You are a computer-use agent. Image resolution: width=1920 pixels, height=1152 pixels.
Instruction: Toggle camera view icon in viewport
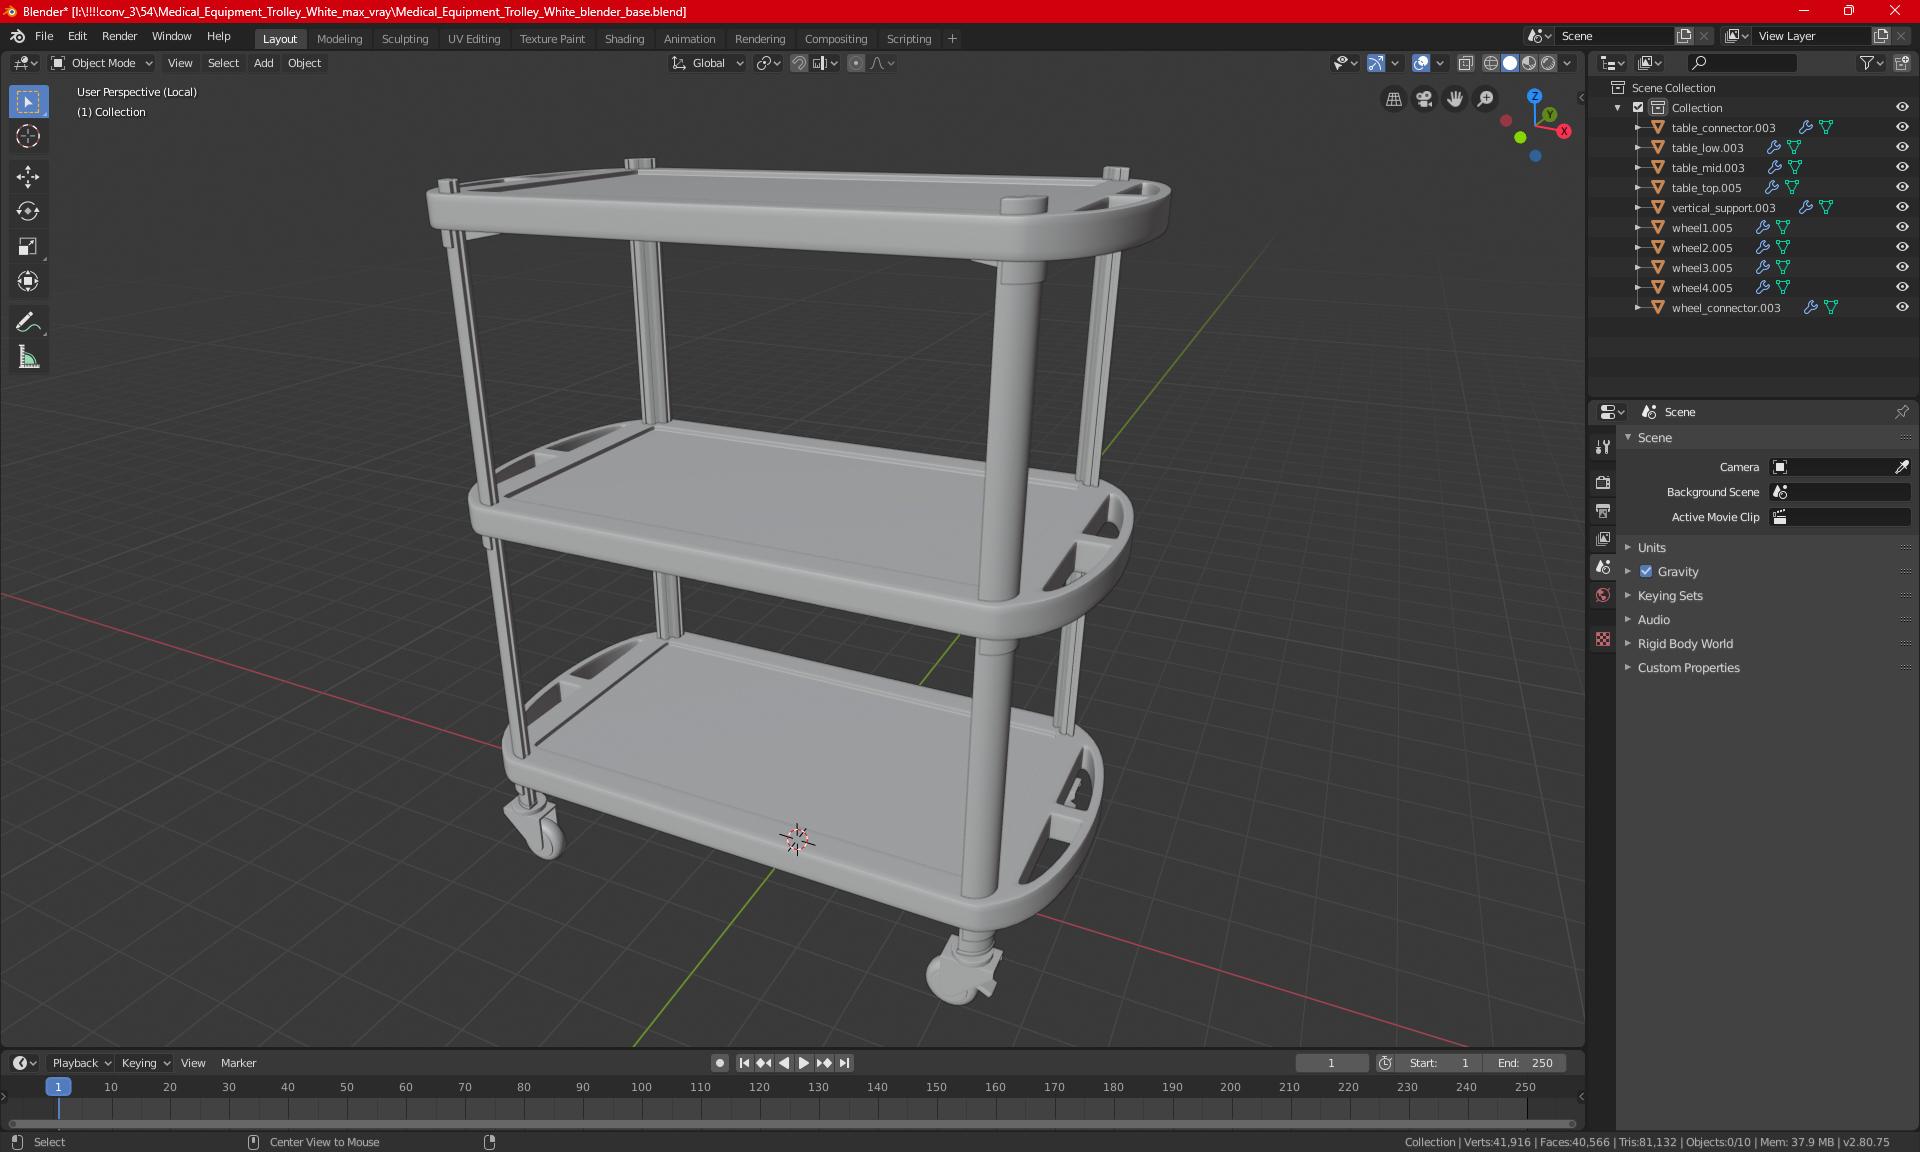[x=1424, y=99]
